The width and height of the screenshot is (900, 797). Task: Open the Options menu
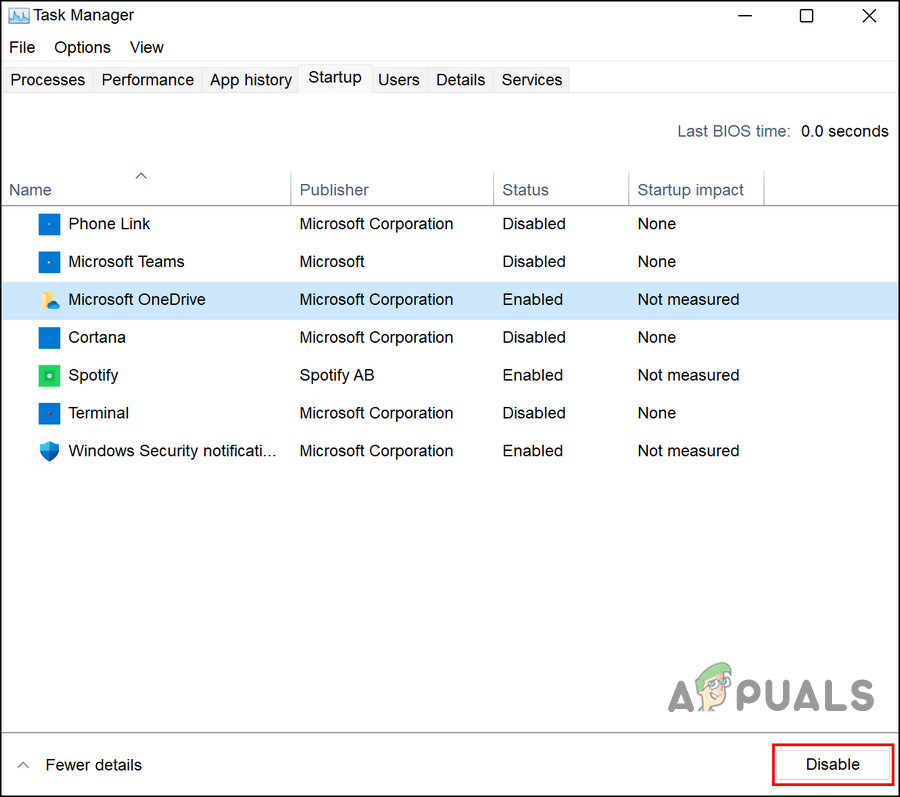[82, 47]
